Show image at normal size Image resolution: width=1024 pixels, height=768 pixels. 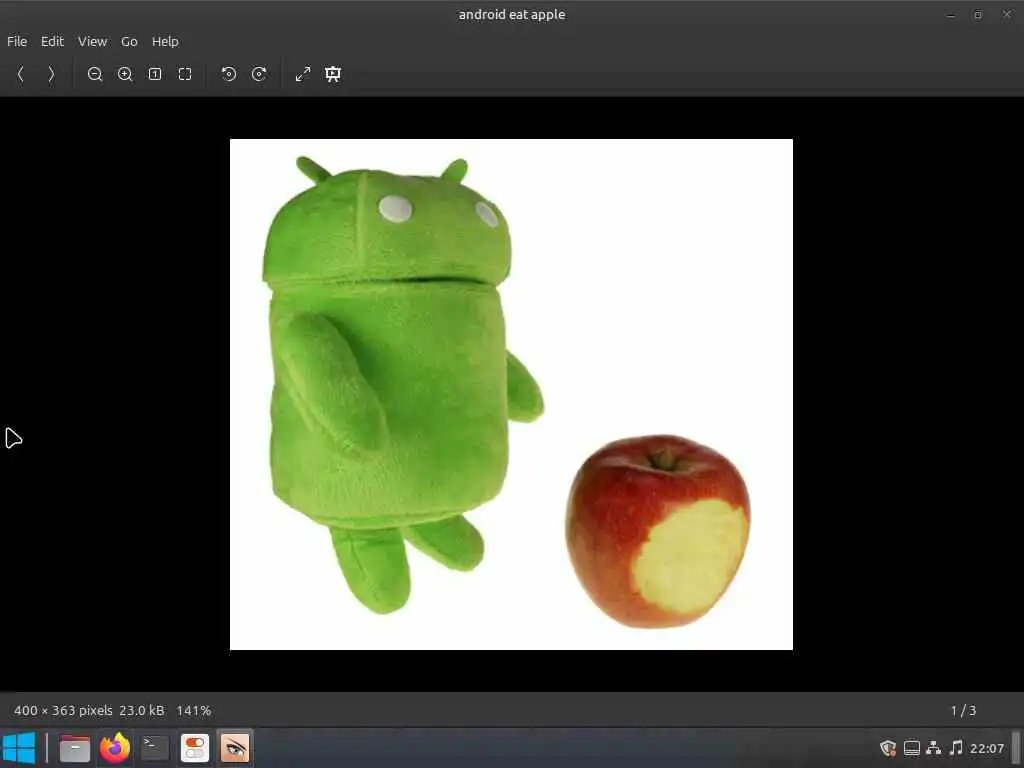coord(155,74)
